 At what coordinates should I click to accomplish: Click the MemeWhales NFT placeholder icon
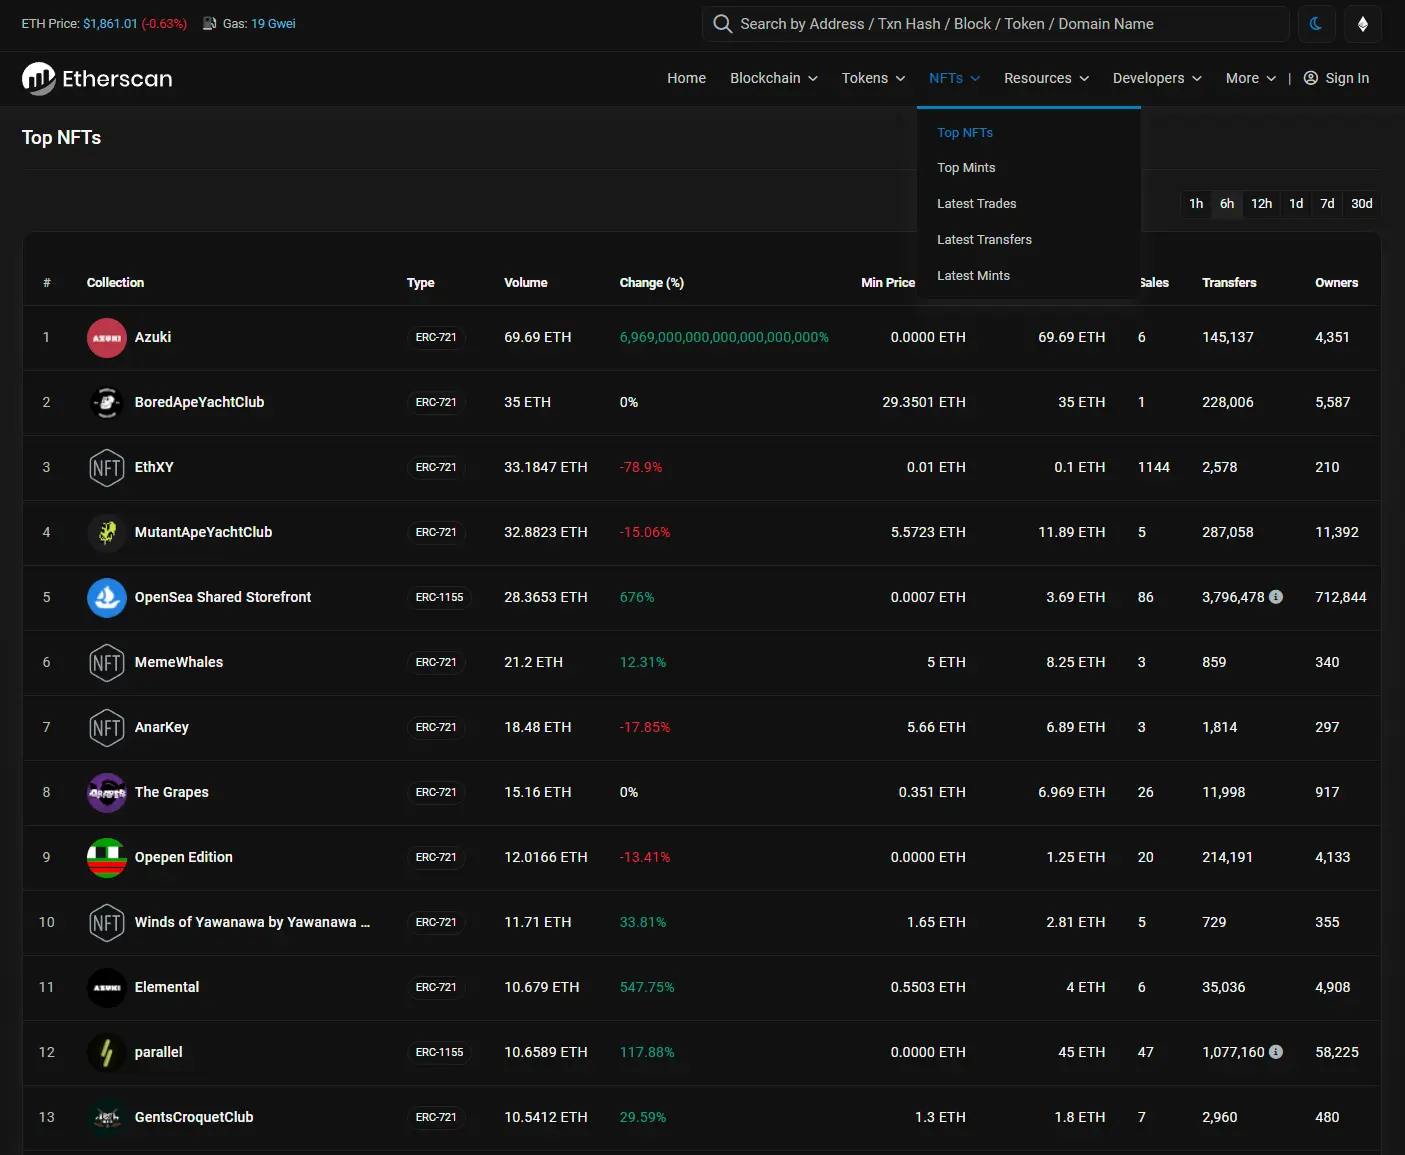click(x=107, y=663)
